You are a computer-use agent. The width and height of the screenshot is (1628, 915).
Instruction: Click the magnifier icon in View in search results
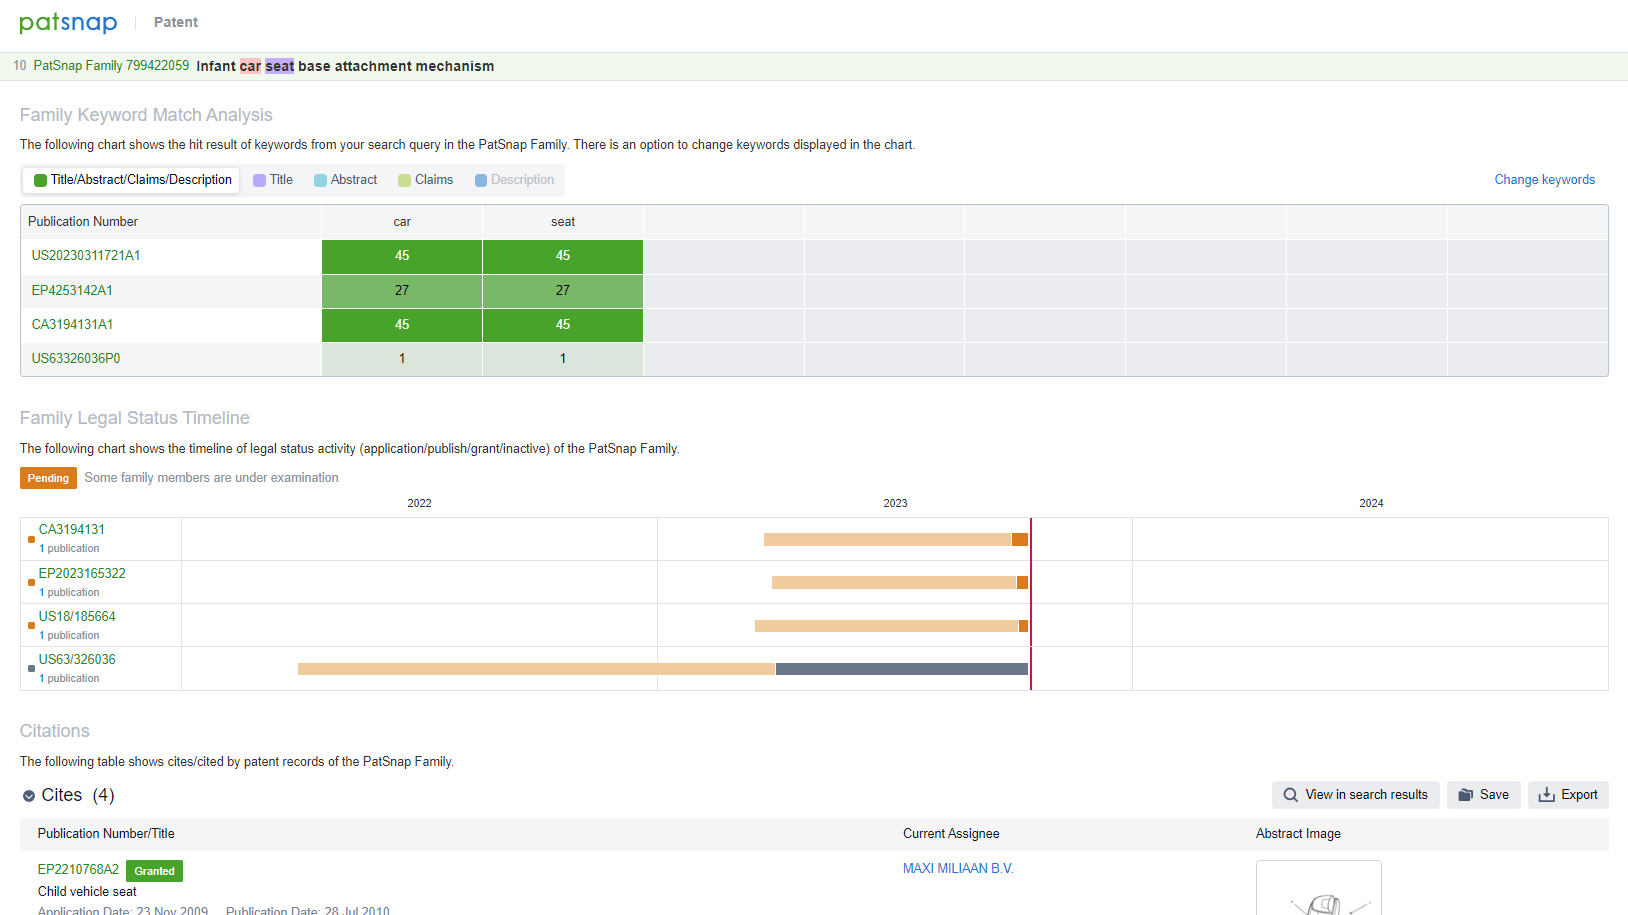1291,795
